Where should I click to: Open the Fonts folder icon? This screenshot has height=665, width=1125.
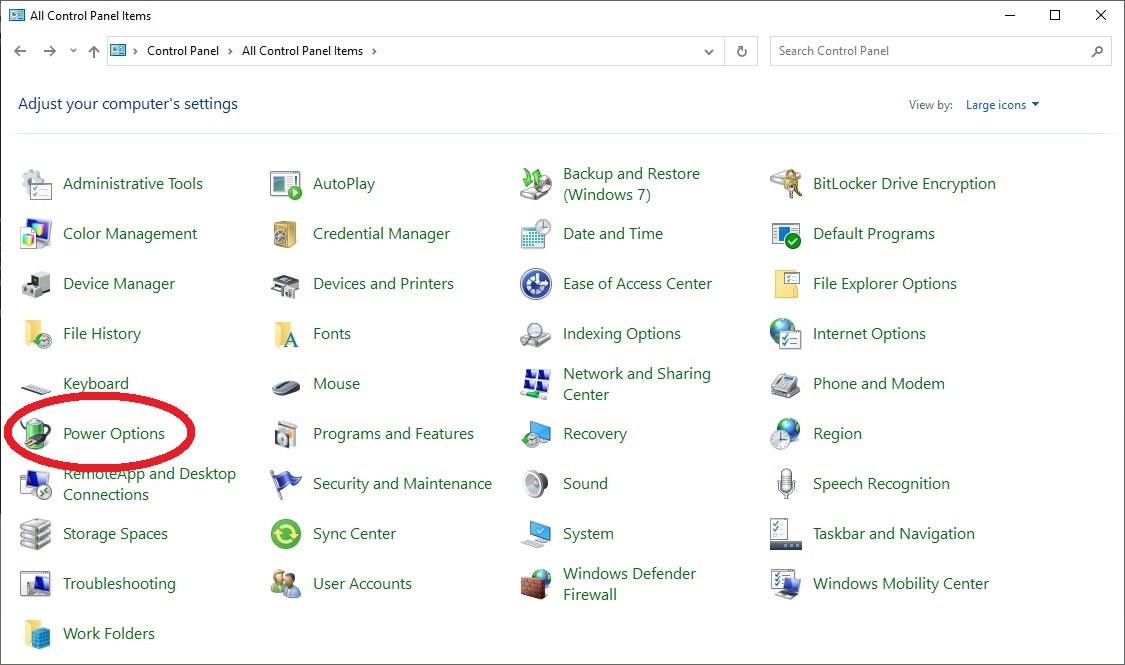pyautogui.click(x=286, y=334)
